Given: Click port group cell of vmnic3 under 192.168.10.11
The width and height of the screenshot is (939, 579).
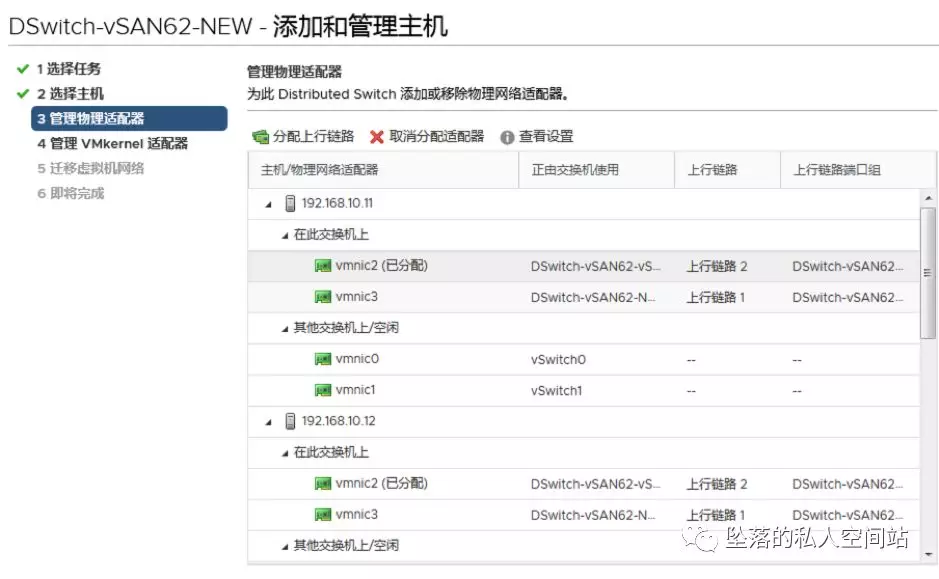Looking at the screenshot, I should (x=848, y=298).
